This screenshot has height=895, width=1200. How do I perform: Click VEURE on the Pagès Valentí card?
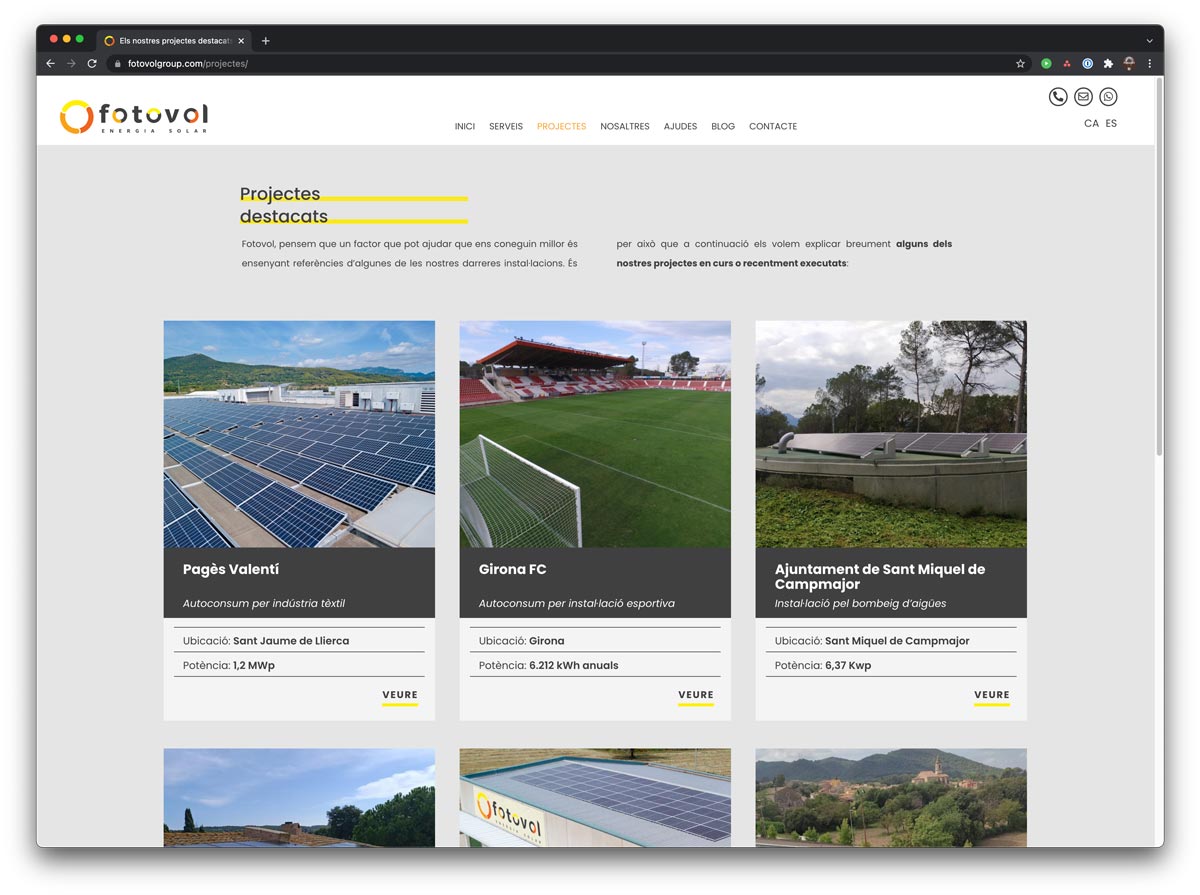pyautogui.click(x=400, y=696)
